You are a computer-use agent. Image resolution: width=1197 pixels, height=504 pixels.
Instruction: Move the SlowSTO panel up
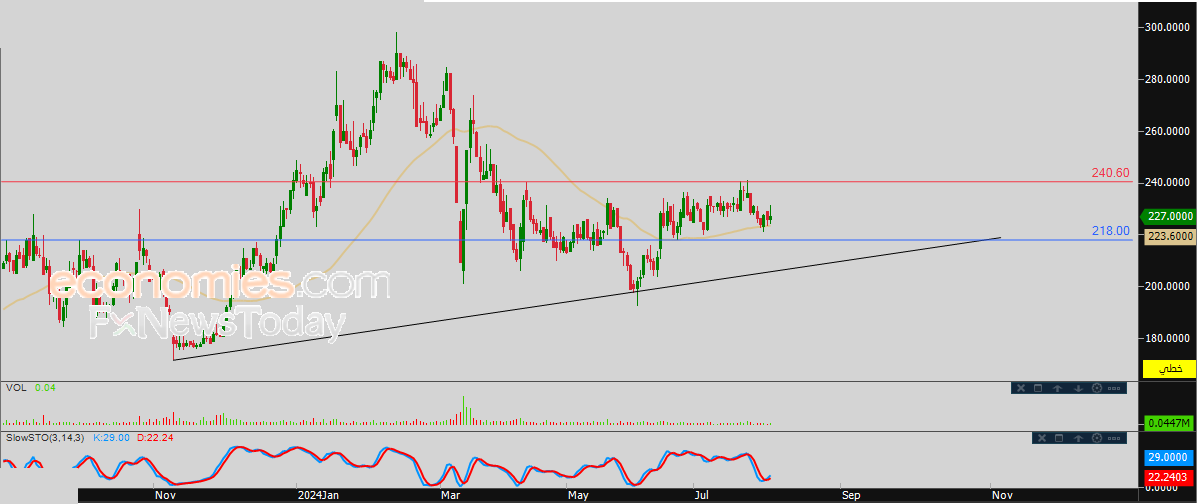1078,438
